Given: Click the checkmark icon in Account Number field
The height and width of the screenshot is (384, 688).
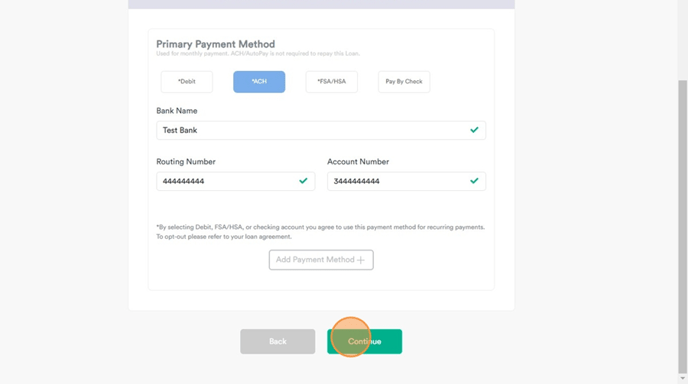Looking at the screenshot, I should (474, 181).
